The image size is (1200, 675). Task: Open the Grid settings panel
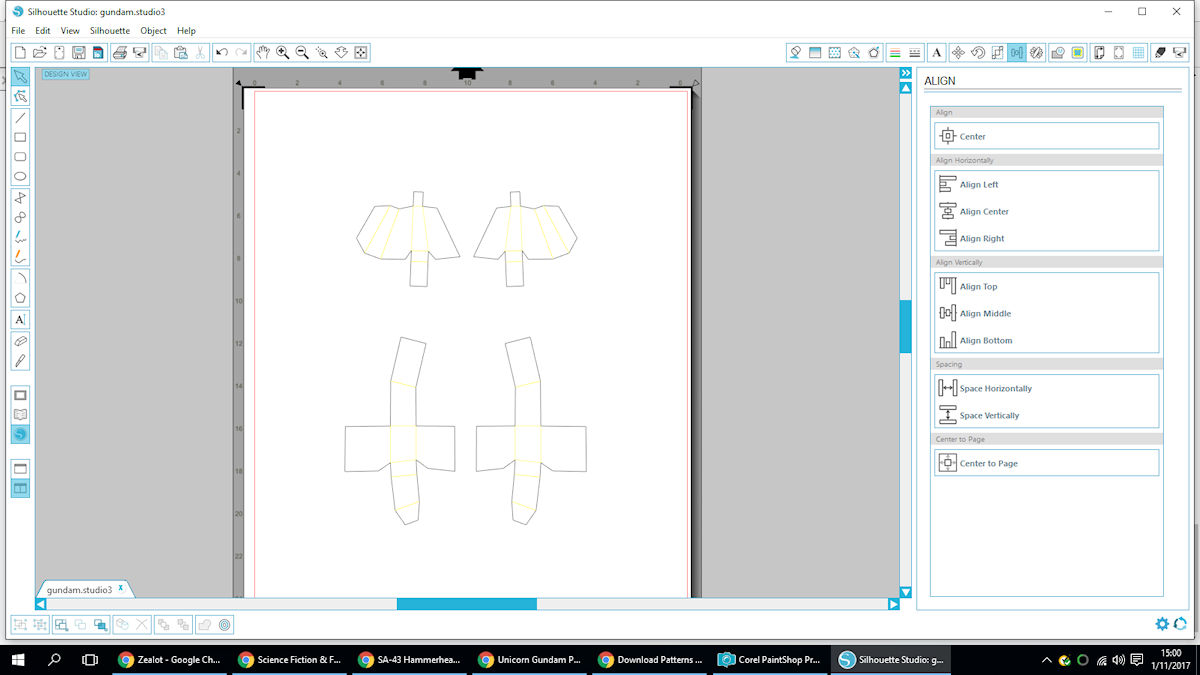[1138, 52]
